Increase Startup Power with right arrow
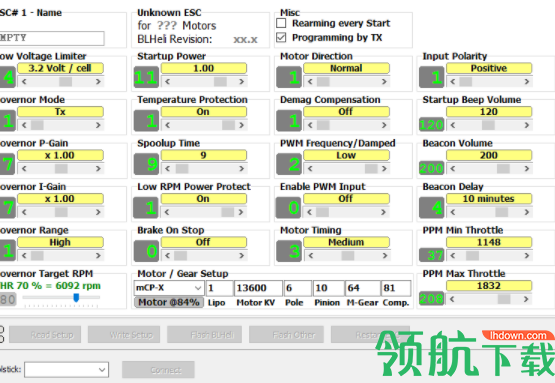The height and width of the screenshot is (383, 555). (241, 82)
